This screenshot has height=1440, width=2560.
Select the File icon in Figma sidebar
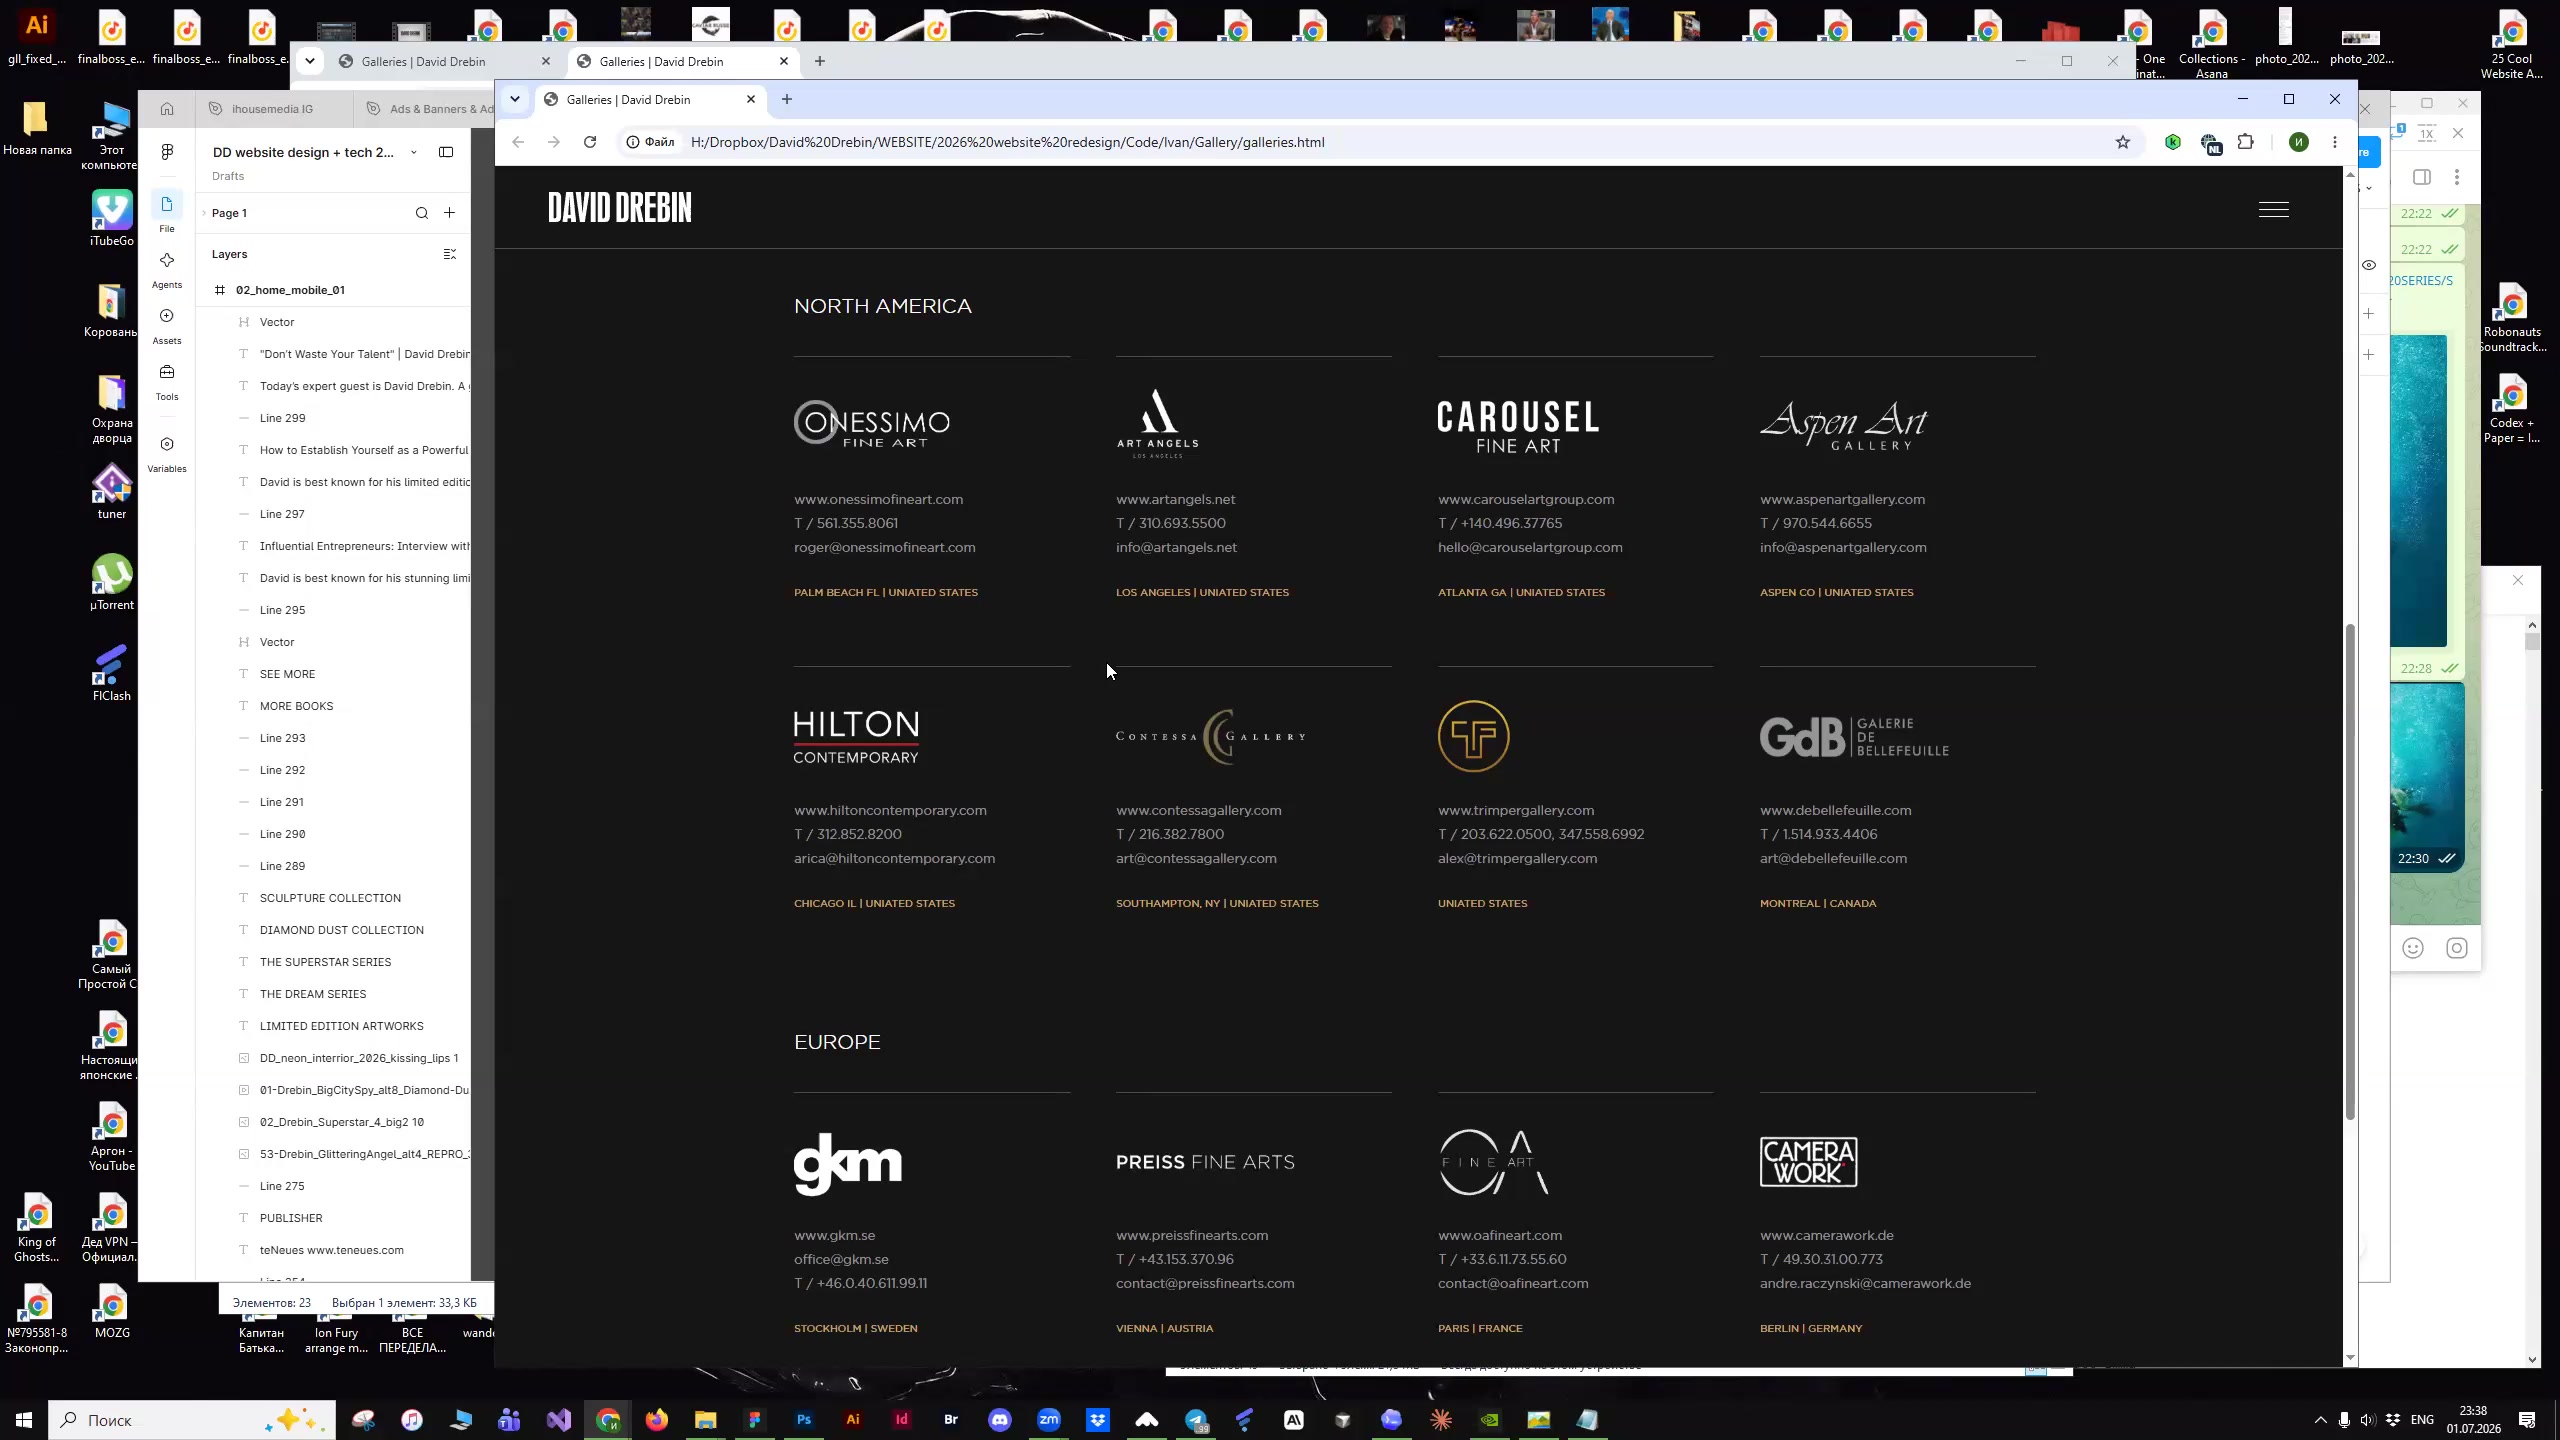167,213
